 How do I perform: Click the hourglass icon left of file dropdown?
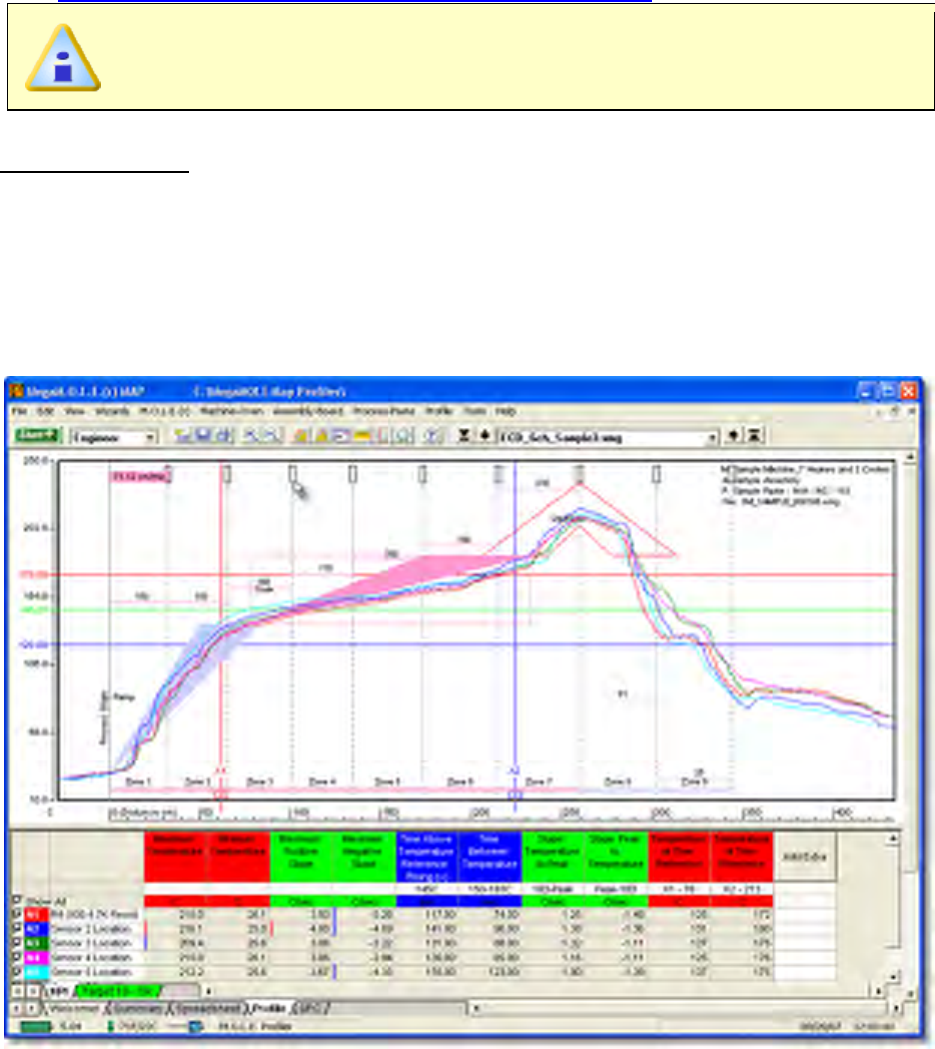click(463, 436)
